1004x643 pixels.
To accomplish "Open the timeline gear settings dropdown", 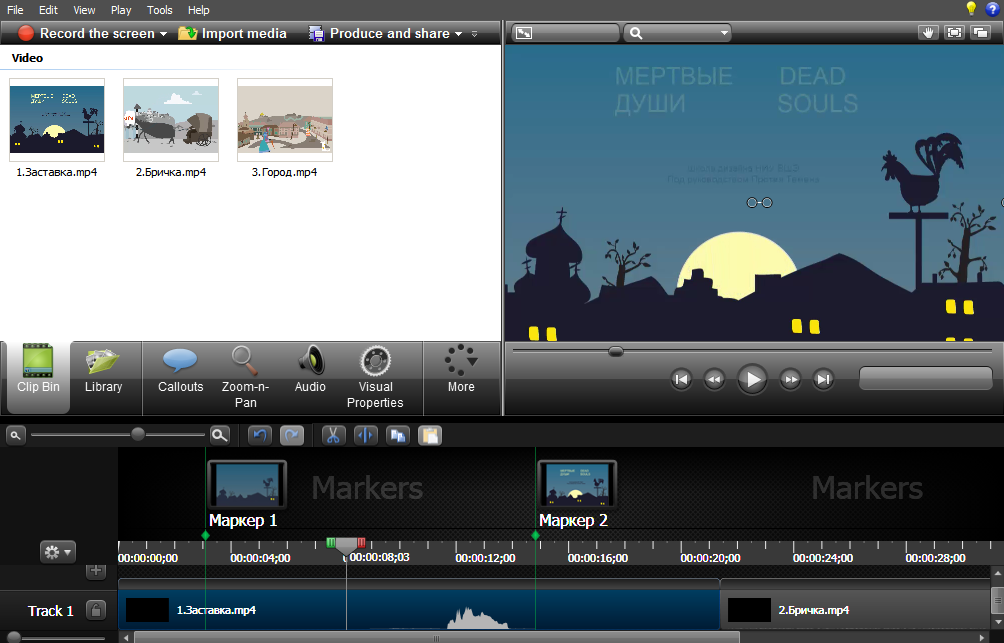I will pyautogui.click(x=58, y=552).
